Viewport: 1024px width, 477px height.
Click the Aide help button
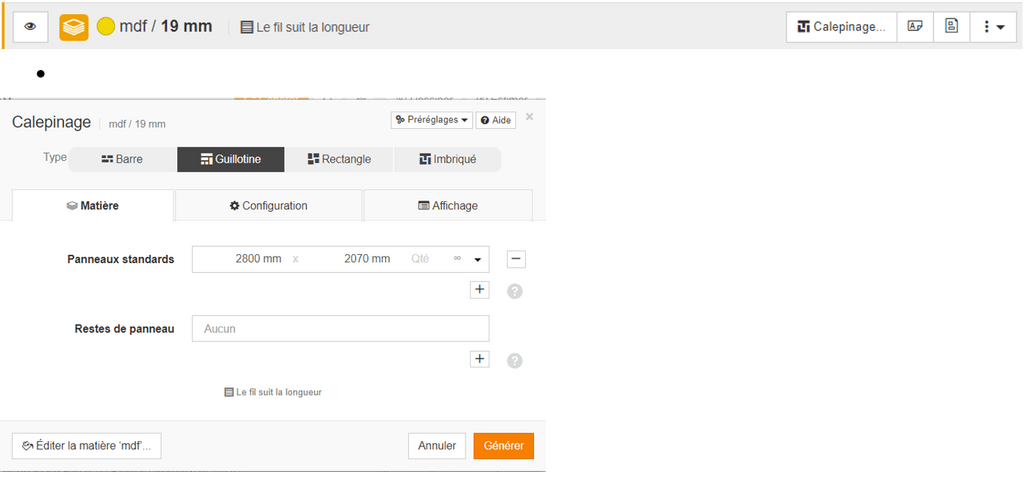click(x=496, y=120)
